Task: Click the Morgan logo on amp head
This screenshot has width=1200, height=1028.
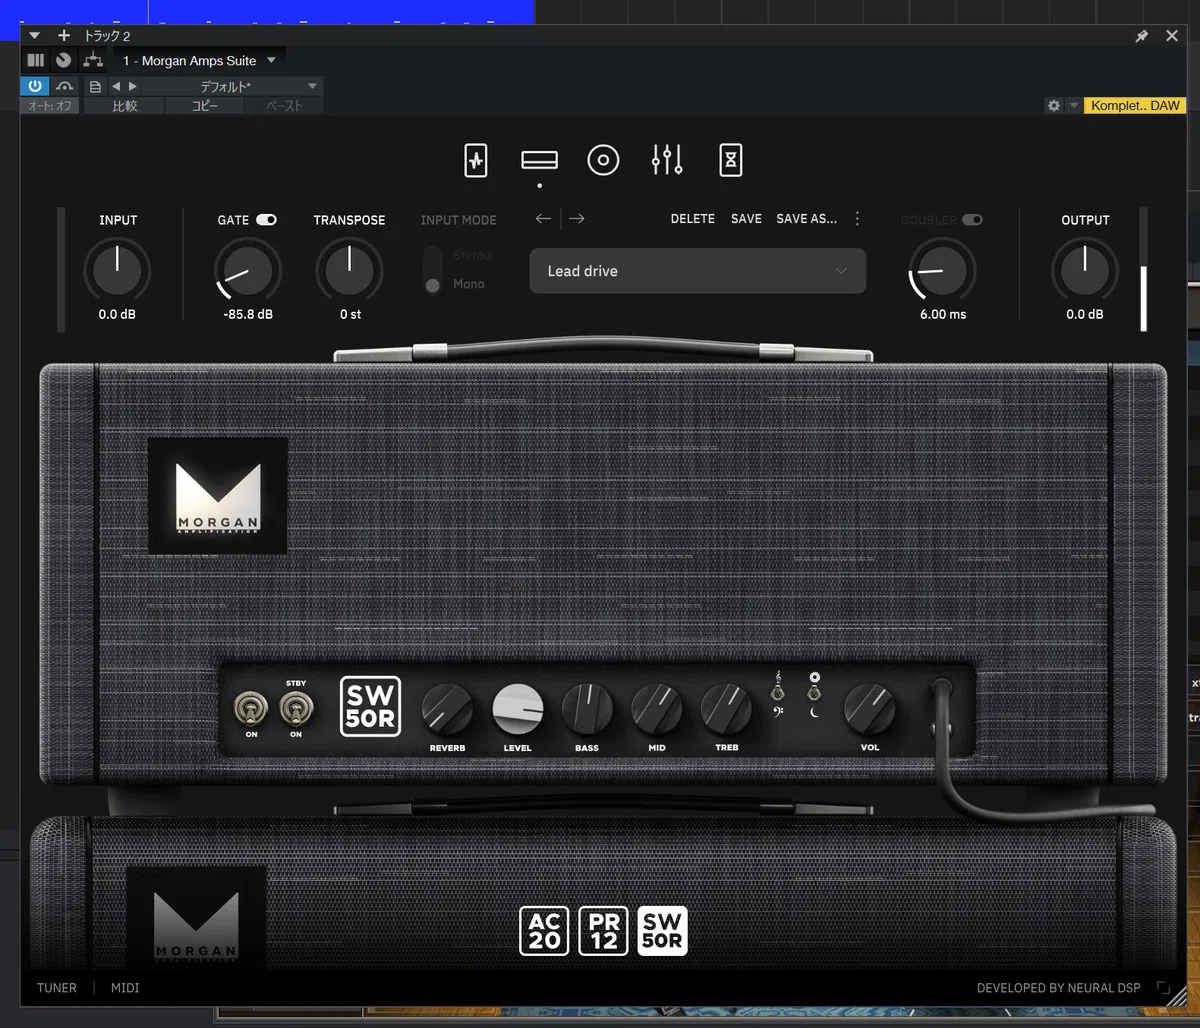Action: [x=218, y=496]
